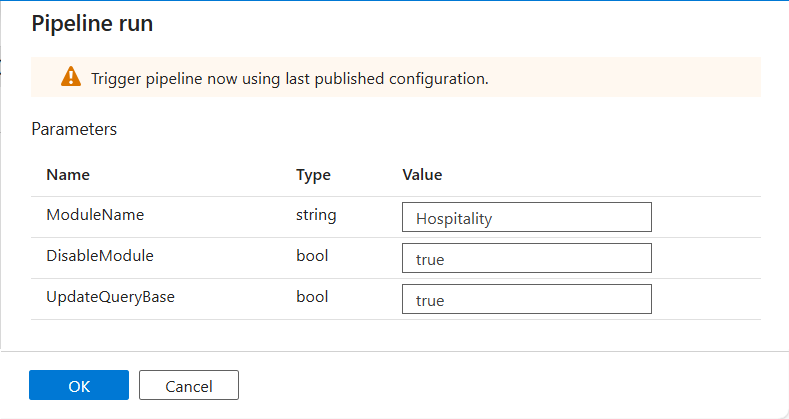Select the DisableModule parameter label

tap(99, 256)
